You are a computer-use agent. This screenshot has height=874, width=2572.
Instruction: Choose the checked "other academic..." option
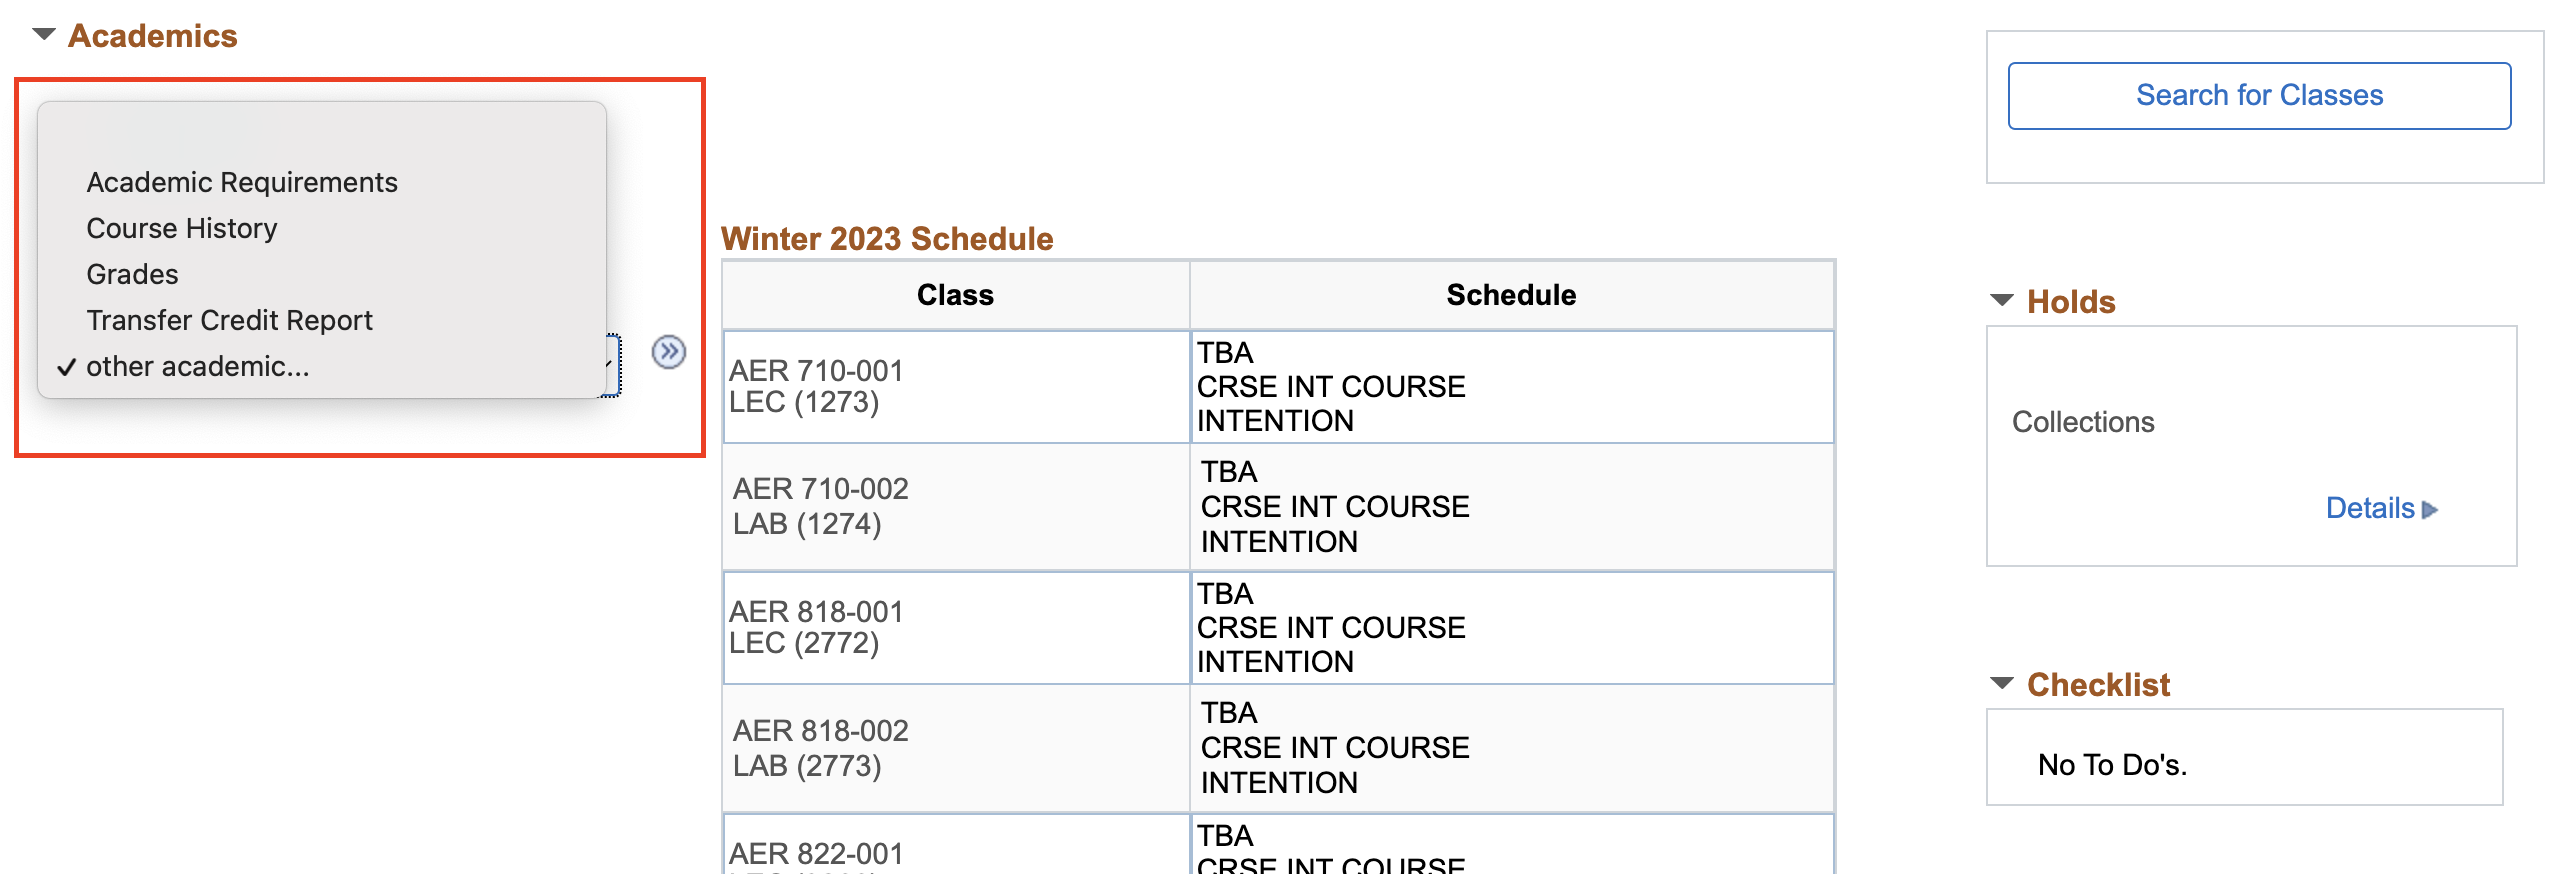[x=198, y=367]
